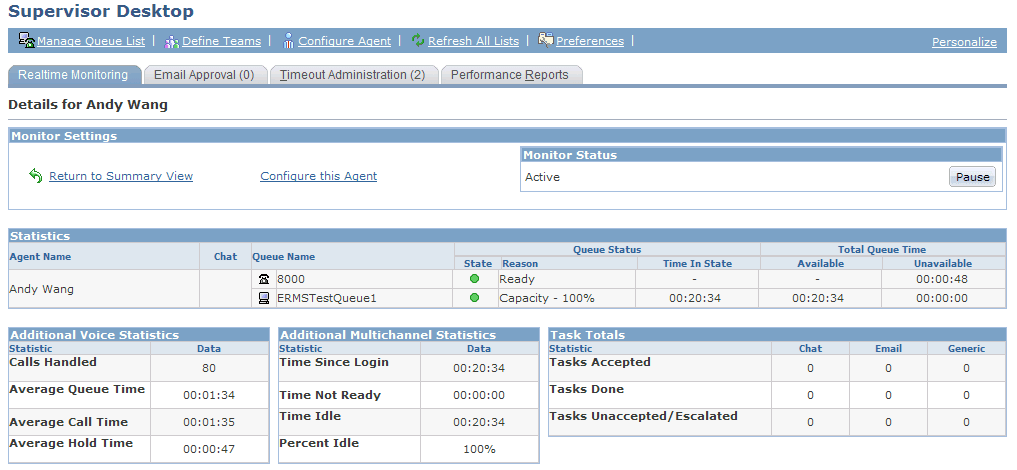The image size is (1017, 470).
Task: Click the Queue Name column header
Action: pyautogui.click(x=283, y=256)
